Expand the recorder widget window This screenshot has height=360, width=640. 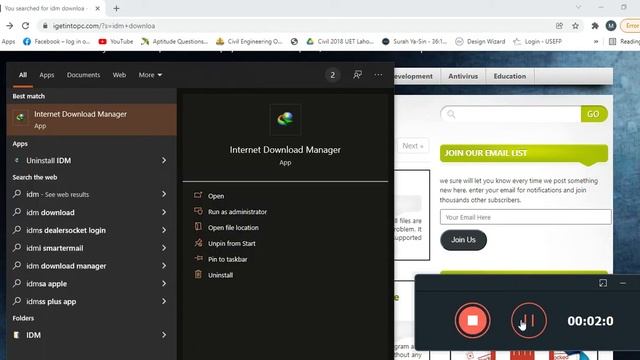click(603, 283)
